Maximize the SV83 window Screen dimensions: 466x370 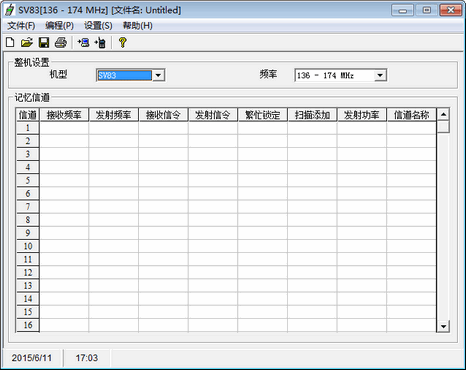(427, 10)
